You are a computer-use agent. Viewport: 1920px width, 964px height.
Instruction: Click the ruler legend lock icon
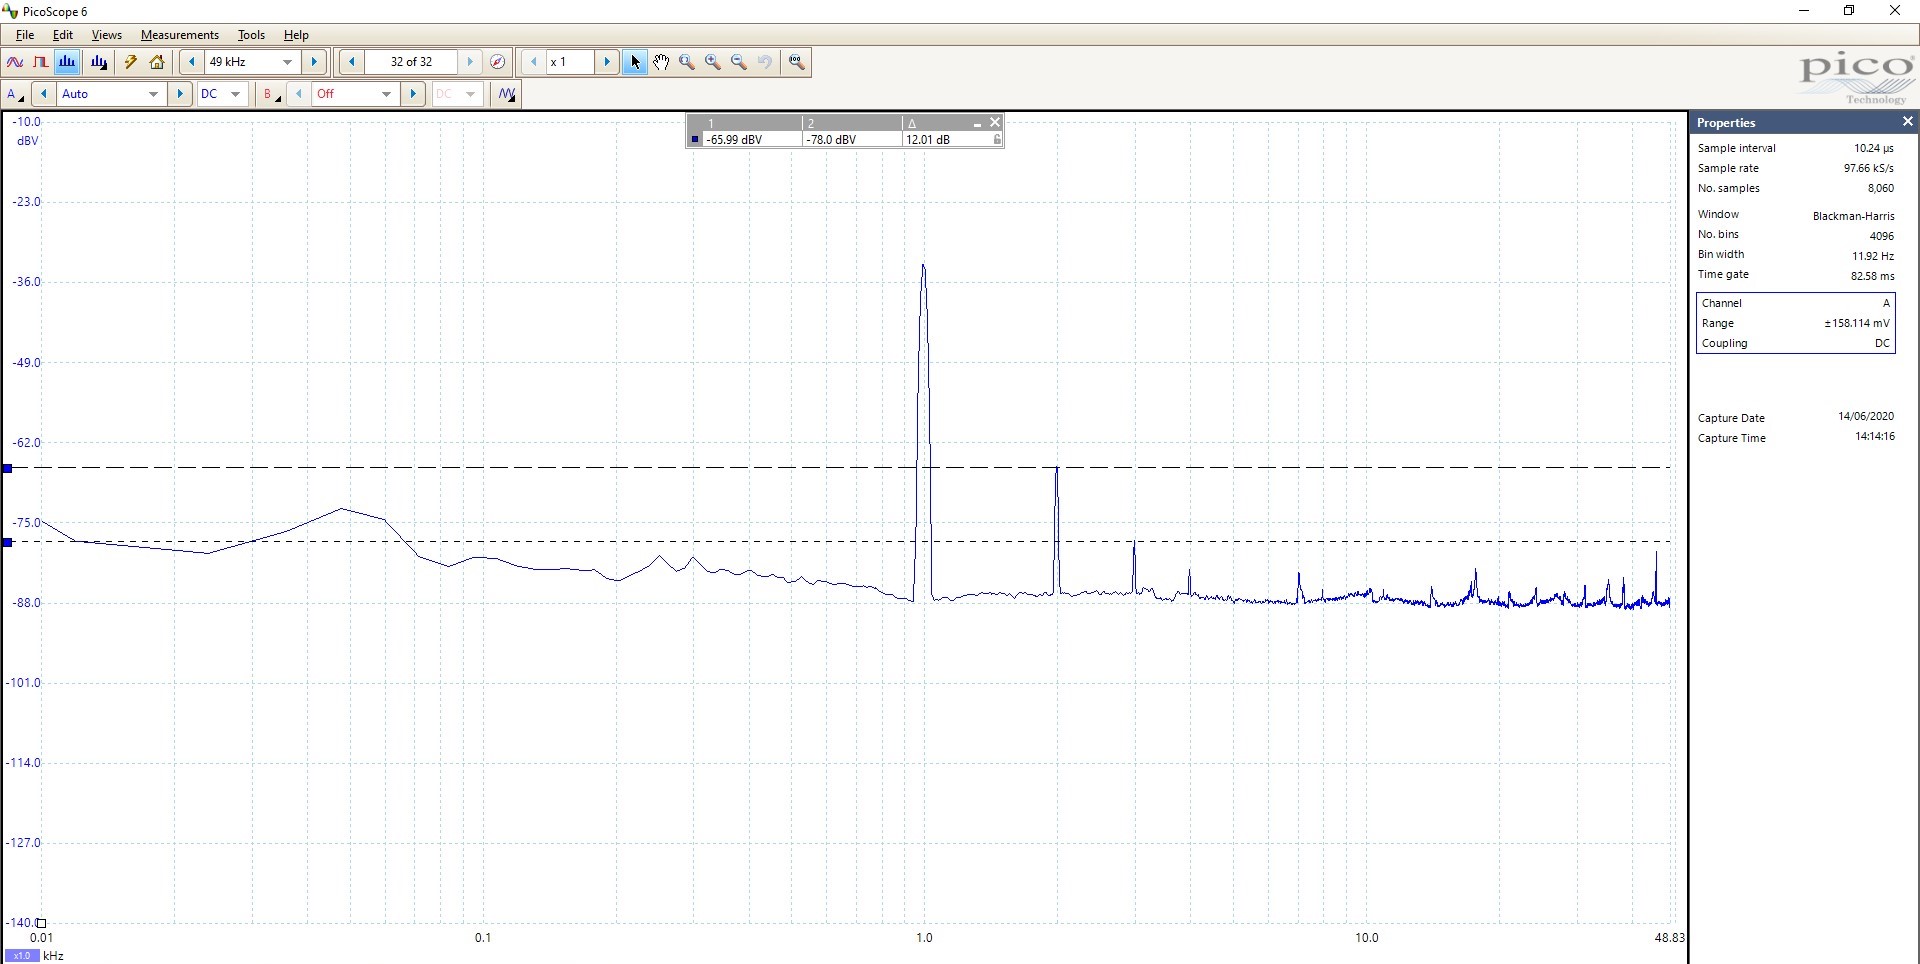[997, 140]
